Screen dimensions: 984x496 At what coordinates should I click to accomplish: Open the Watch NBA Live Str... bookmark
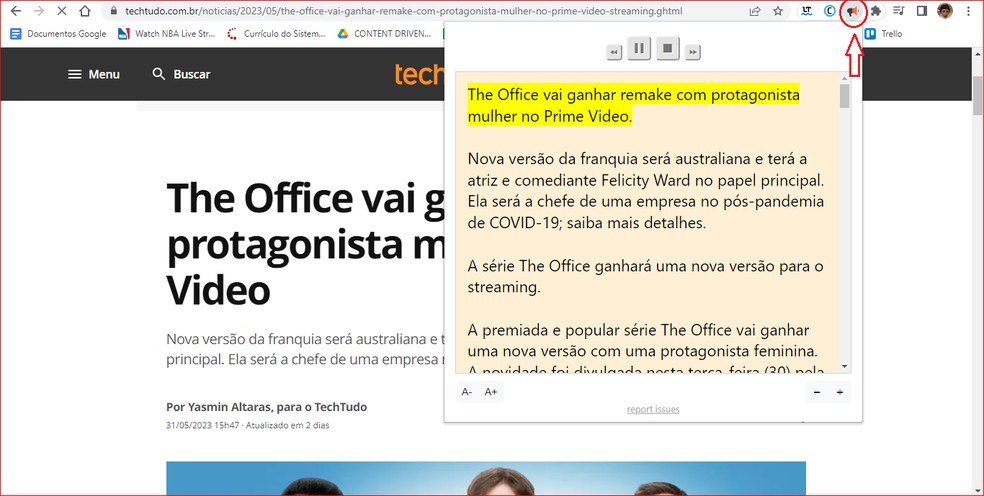(166, 34)
